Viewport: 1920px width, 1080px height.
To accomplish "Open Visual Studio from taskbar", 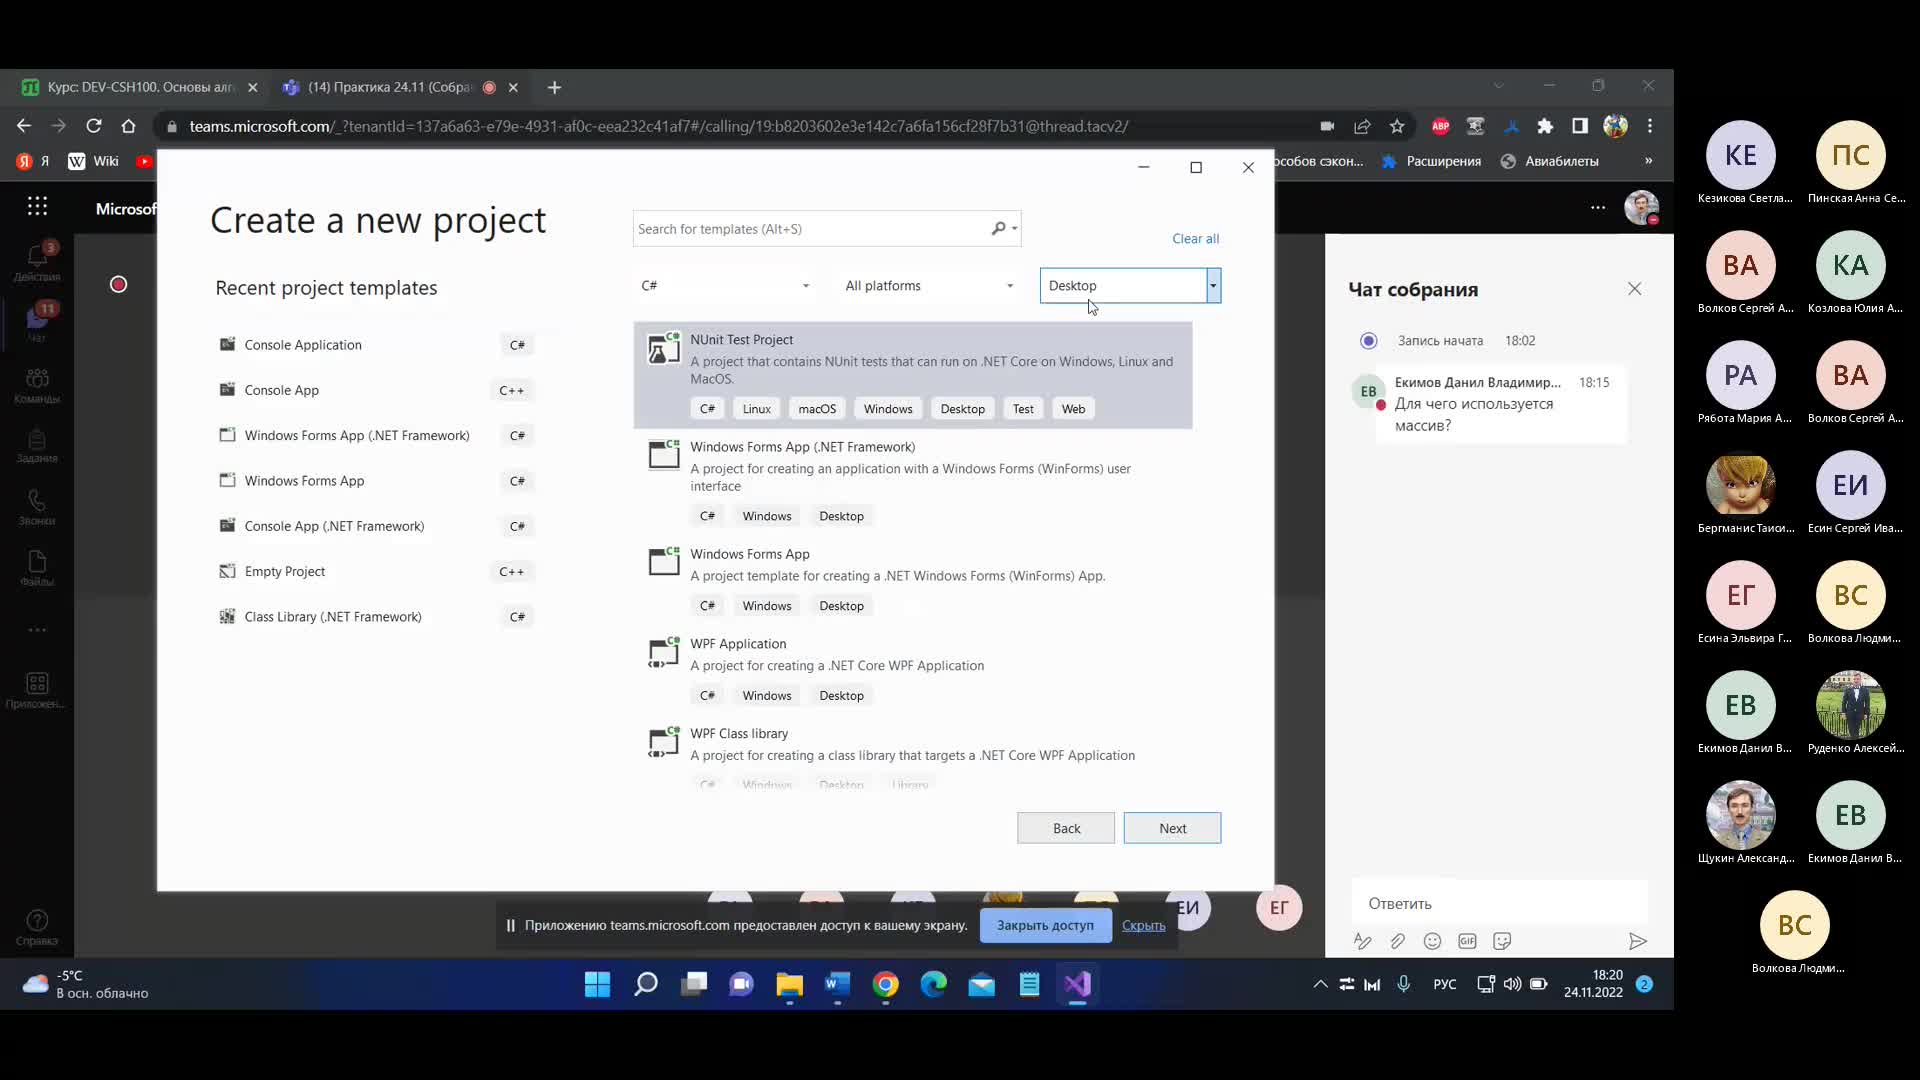I will tap(1077, 985).
